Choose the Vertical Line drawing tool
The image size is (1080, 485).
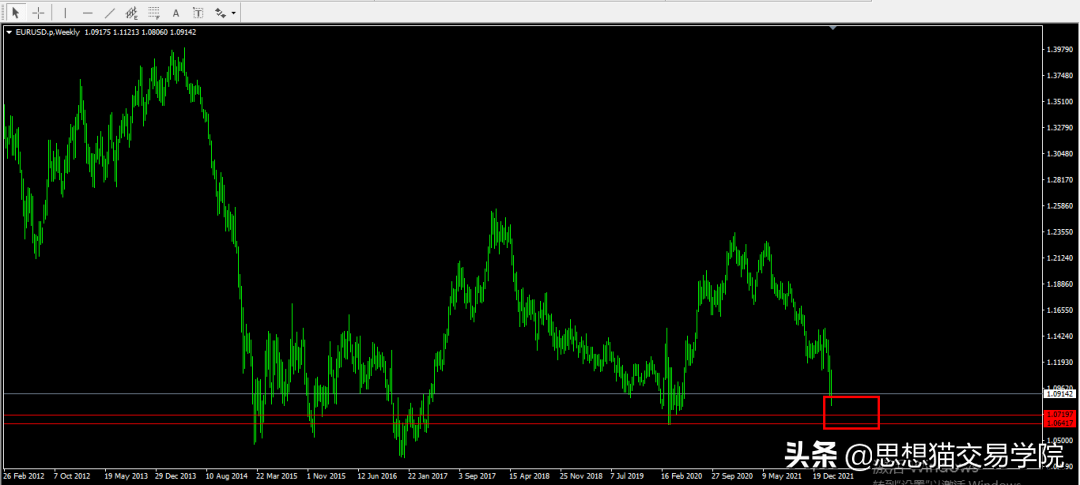point(65,12)
